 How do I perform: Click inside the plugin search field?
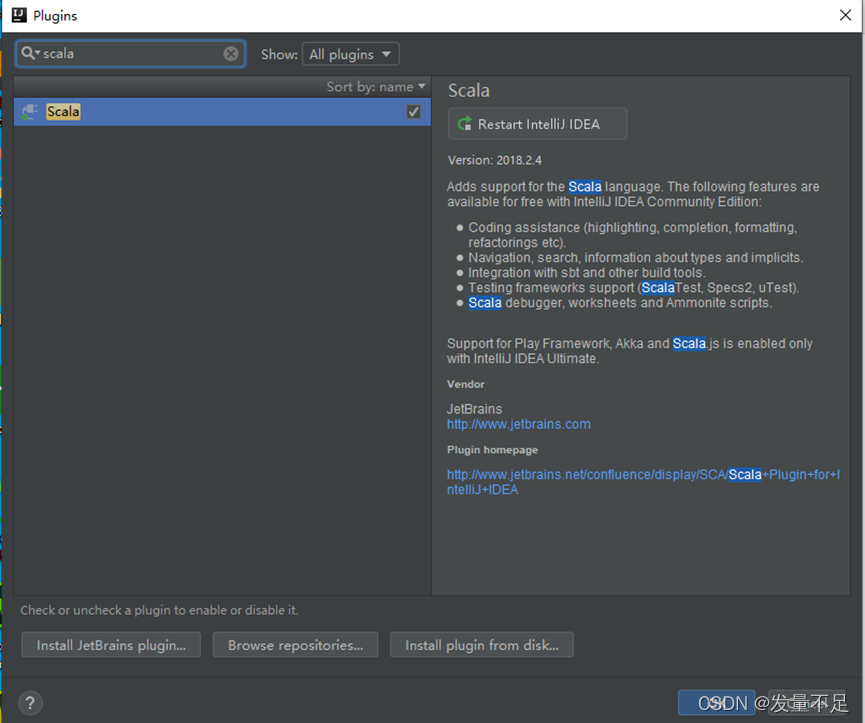click(131, 53)
